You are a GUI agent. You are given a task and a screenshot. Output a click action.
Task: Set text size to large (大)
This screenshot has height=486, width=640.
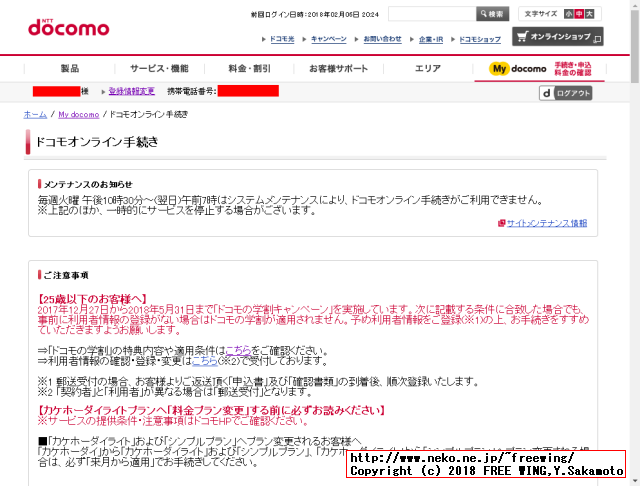pos(589,14)
